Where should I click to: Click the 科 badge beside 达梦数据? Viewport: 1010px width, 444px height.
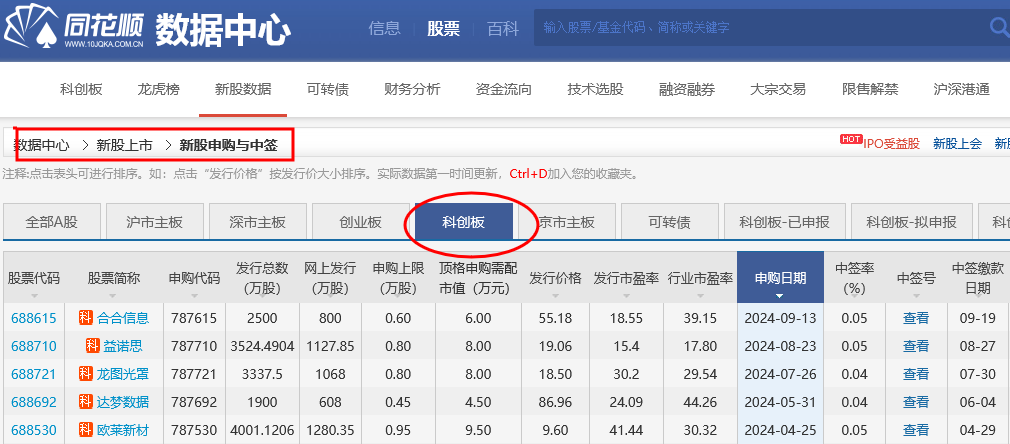pyautogui.click(x=86, y=402)
